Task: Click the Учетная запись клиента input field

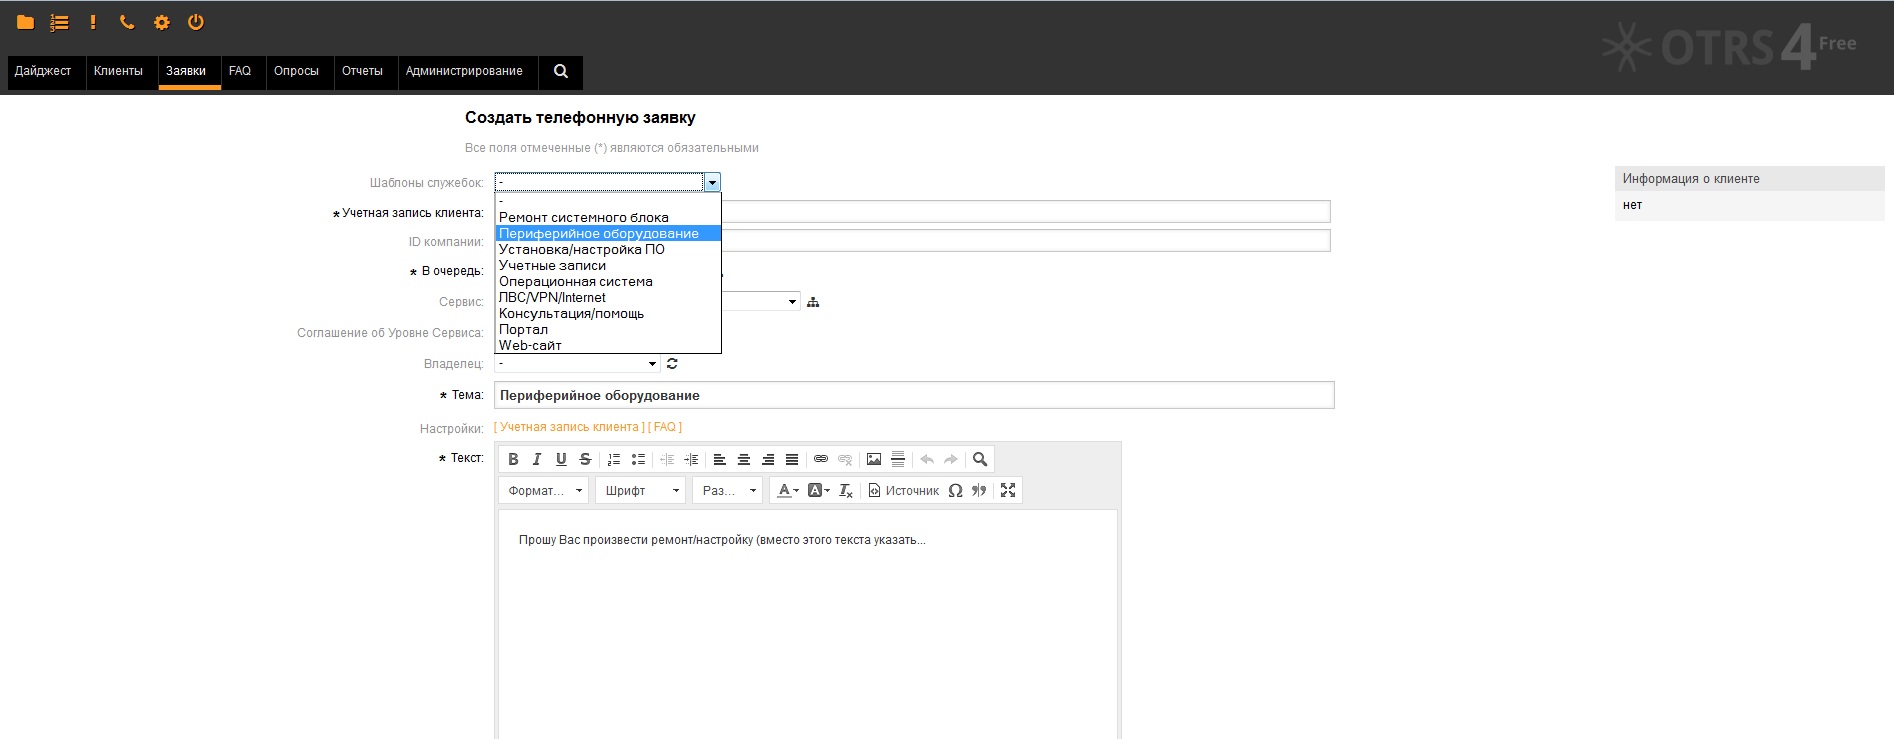Action: click(x=1026, y=212)
